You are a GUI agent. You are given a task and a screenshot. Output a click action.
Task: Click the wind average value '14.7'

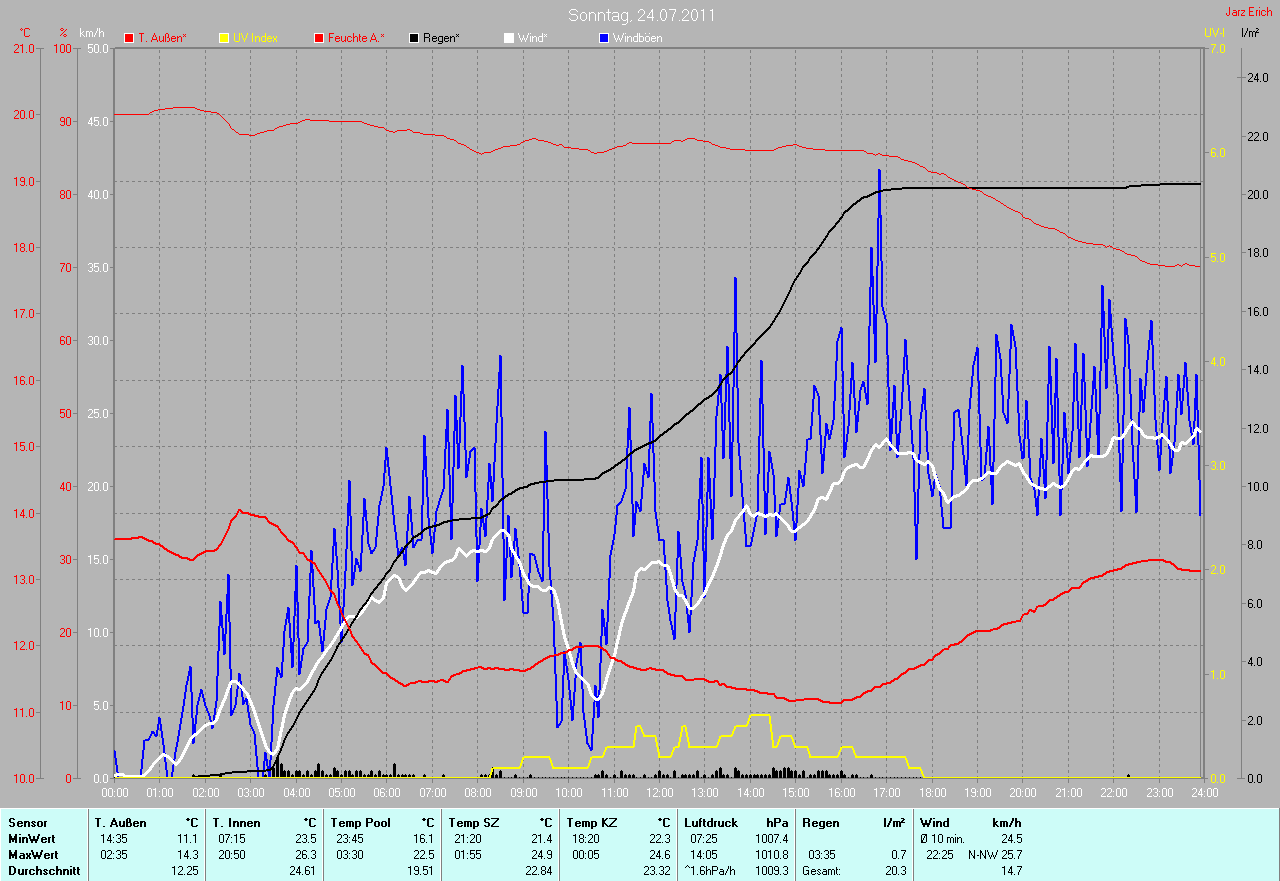tap(1010, 871)
